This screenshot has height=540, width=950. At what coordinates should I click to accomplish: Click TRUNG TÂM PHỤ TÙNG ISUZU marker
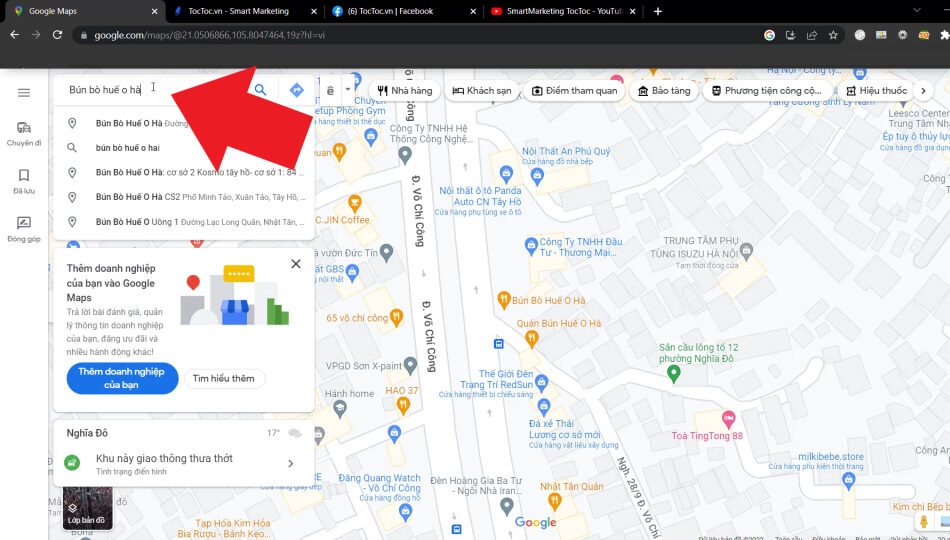[746, 250]
